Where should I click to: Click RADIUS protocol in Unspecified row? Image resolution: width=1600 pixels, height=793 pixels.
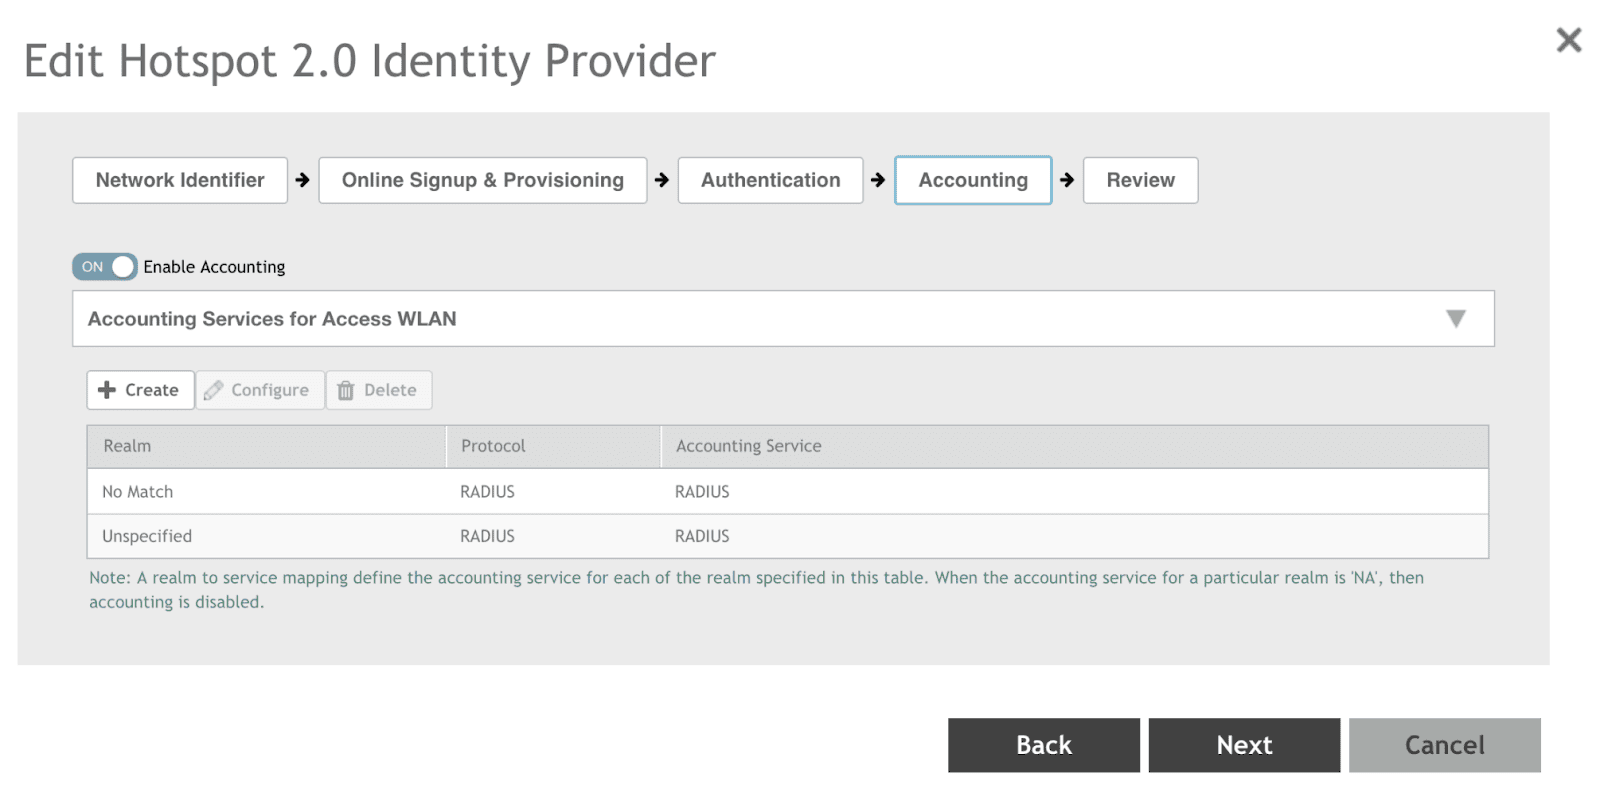tap(487, 536)
